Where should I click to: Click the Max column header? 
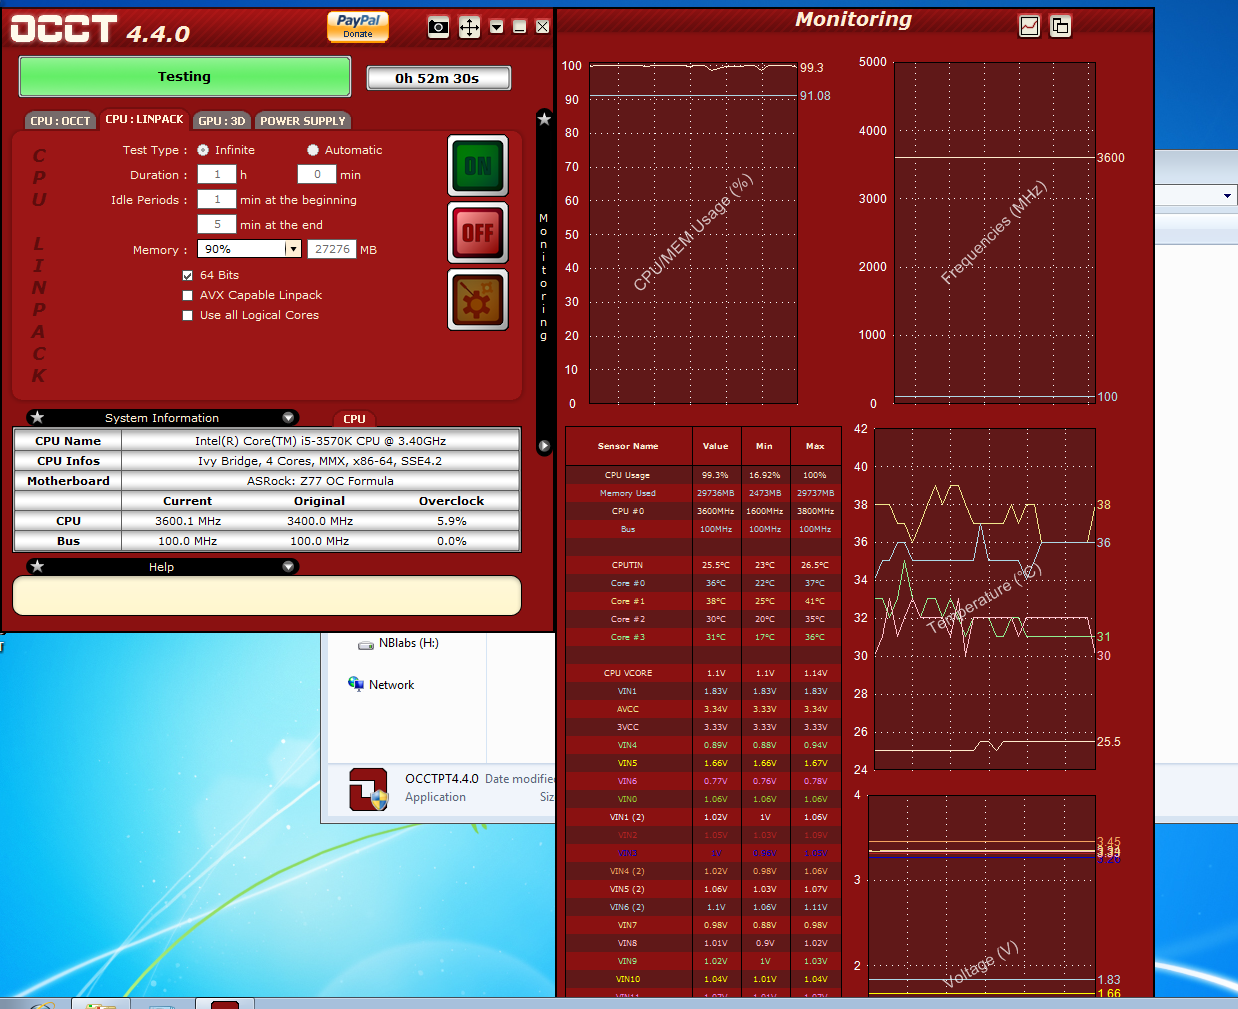click(x=815, y=446)
